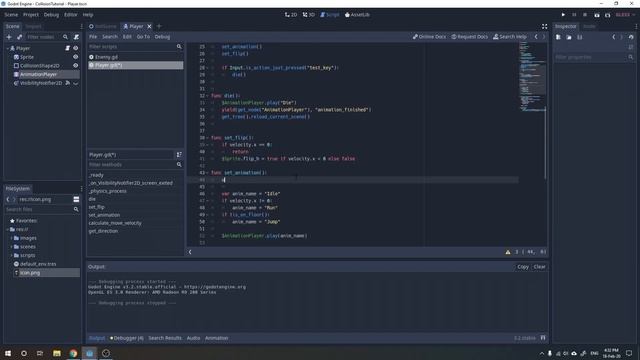Image resolution: width=640 pixels, height=360 pixels.
Task: Toggle the FileSystem split view mode
Action: [x=76, y=199]
